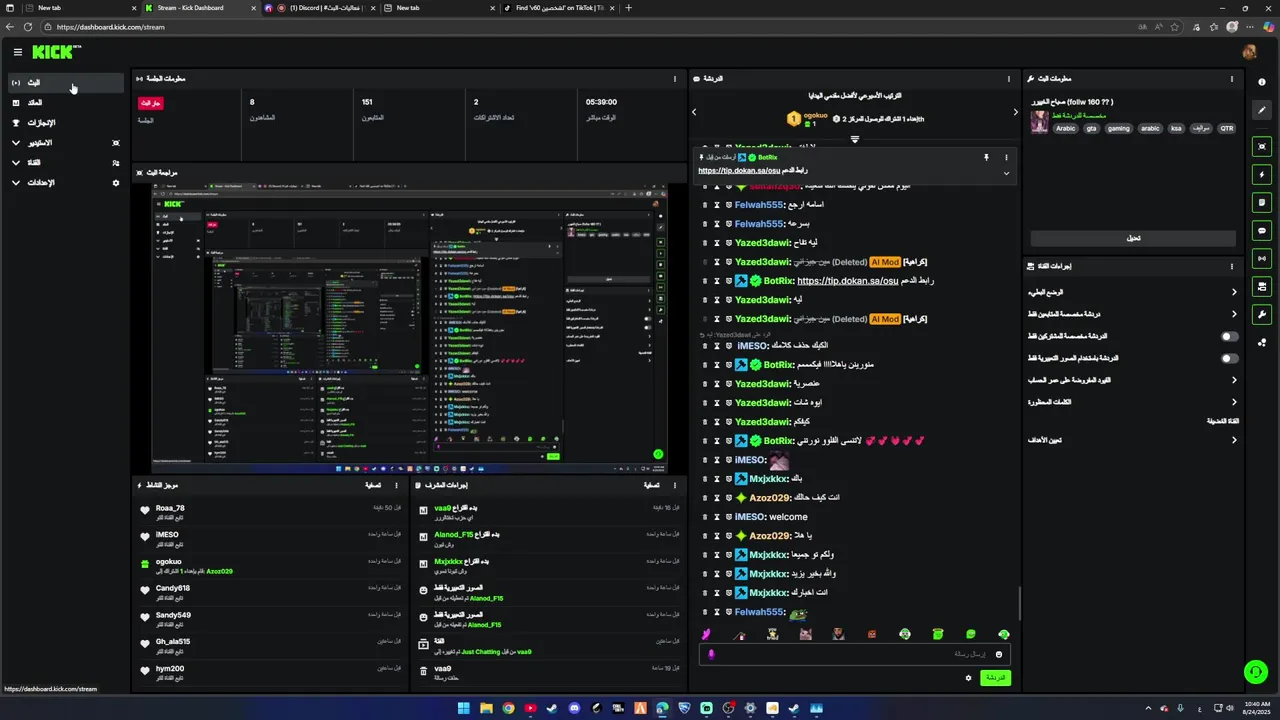Click the broadcast signal icon in the right sidebar
The height and width of the screenshot is (720, 1280).
(1262, 258)
